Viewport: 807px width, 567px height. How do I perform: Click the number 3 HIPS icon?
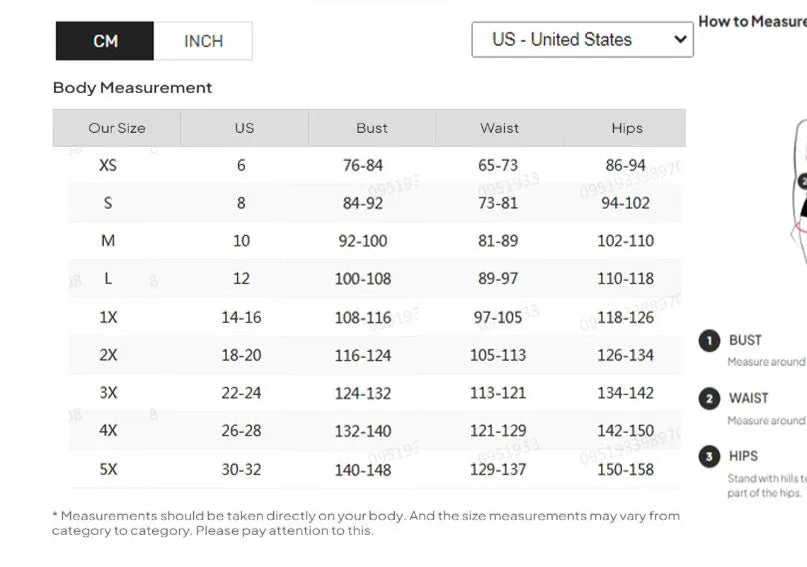[709, 457]
